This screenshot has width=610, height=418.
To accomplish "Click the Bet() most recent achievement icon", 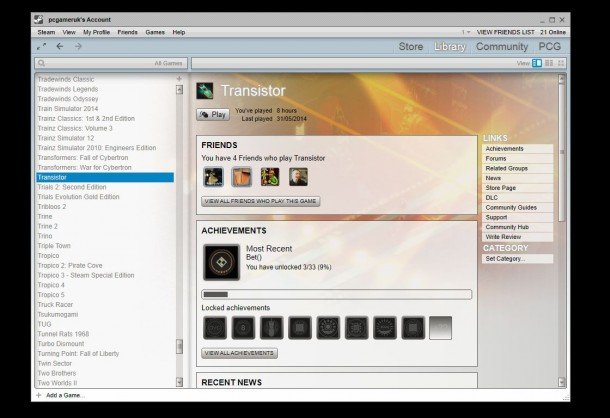I will pos(221,262).
